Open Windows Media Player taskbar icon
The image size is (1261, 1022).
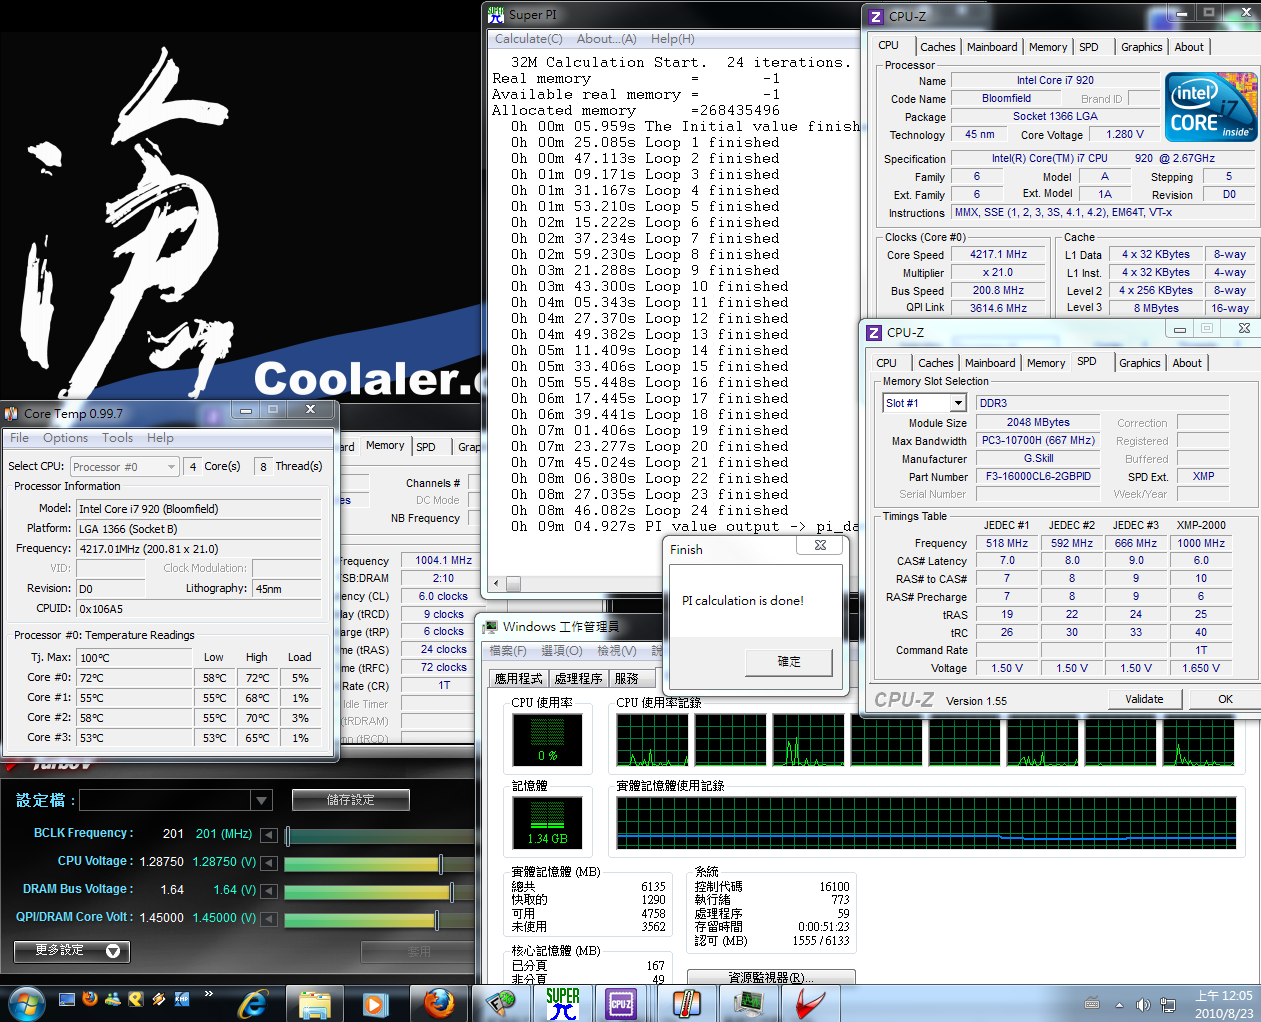tap(375, 1003)
